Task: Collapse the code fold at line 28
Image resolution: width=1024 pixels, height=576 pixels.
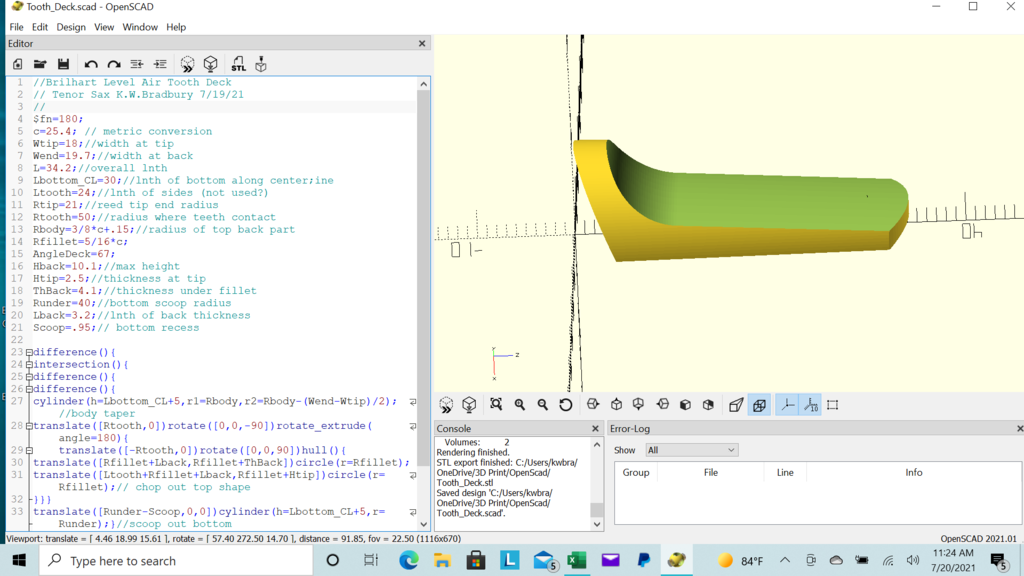Action: pos(29,426)
